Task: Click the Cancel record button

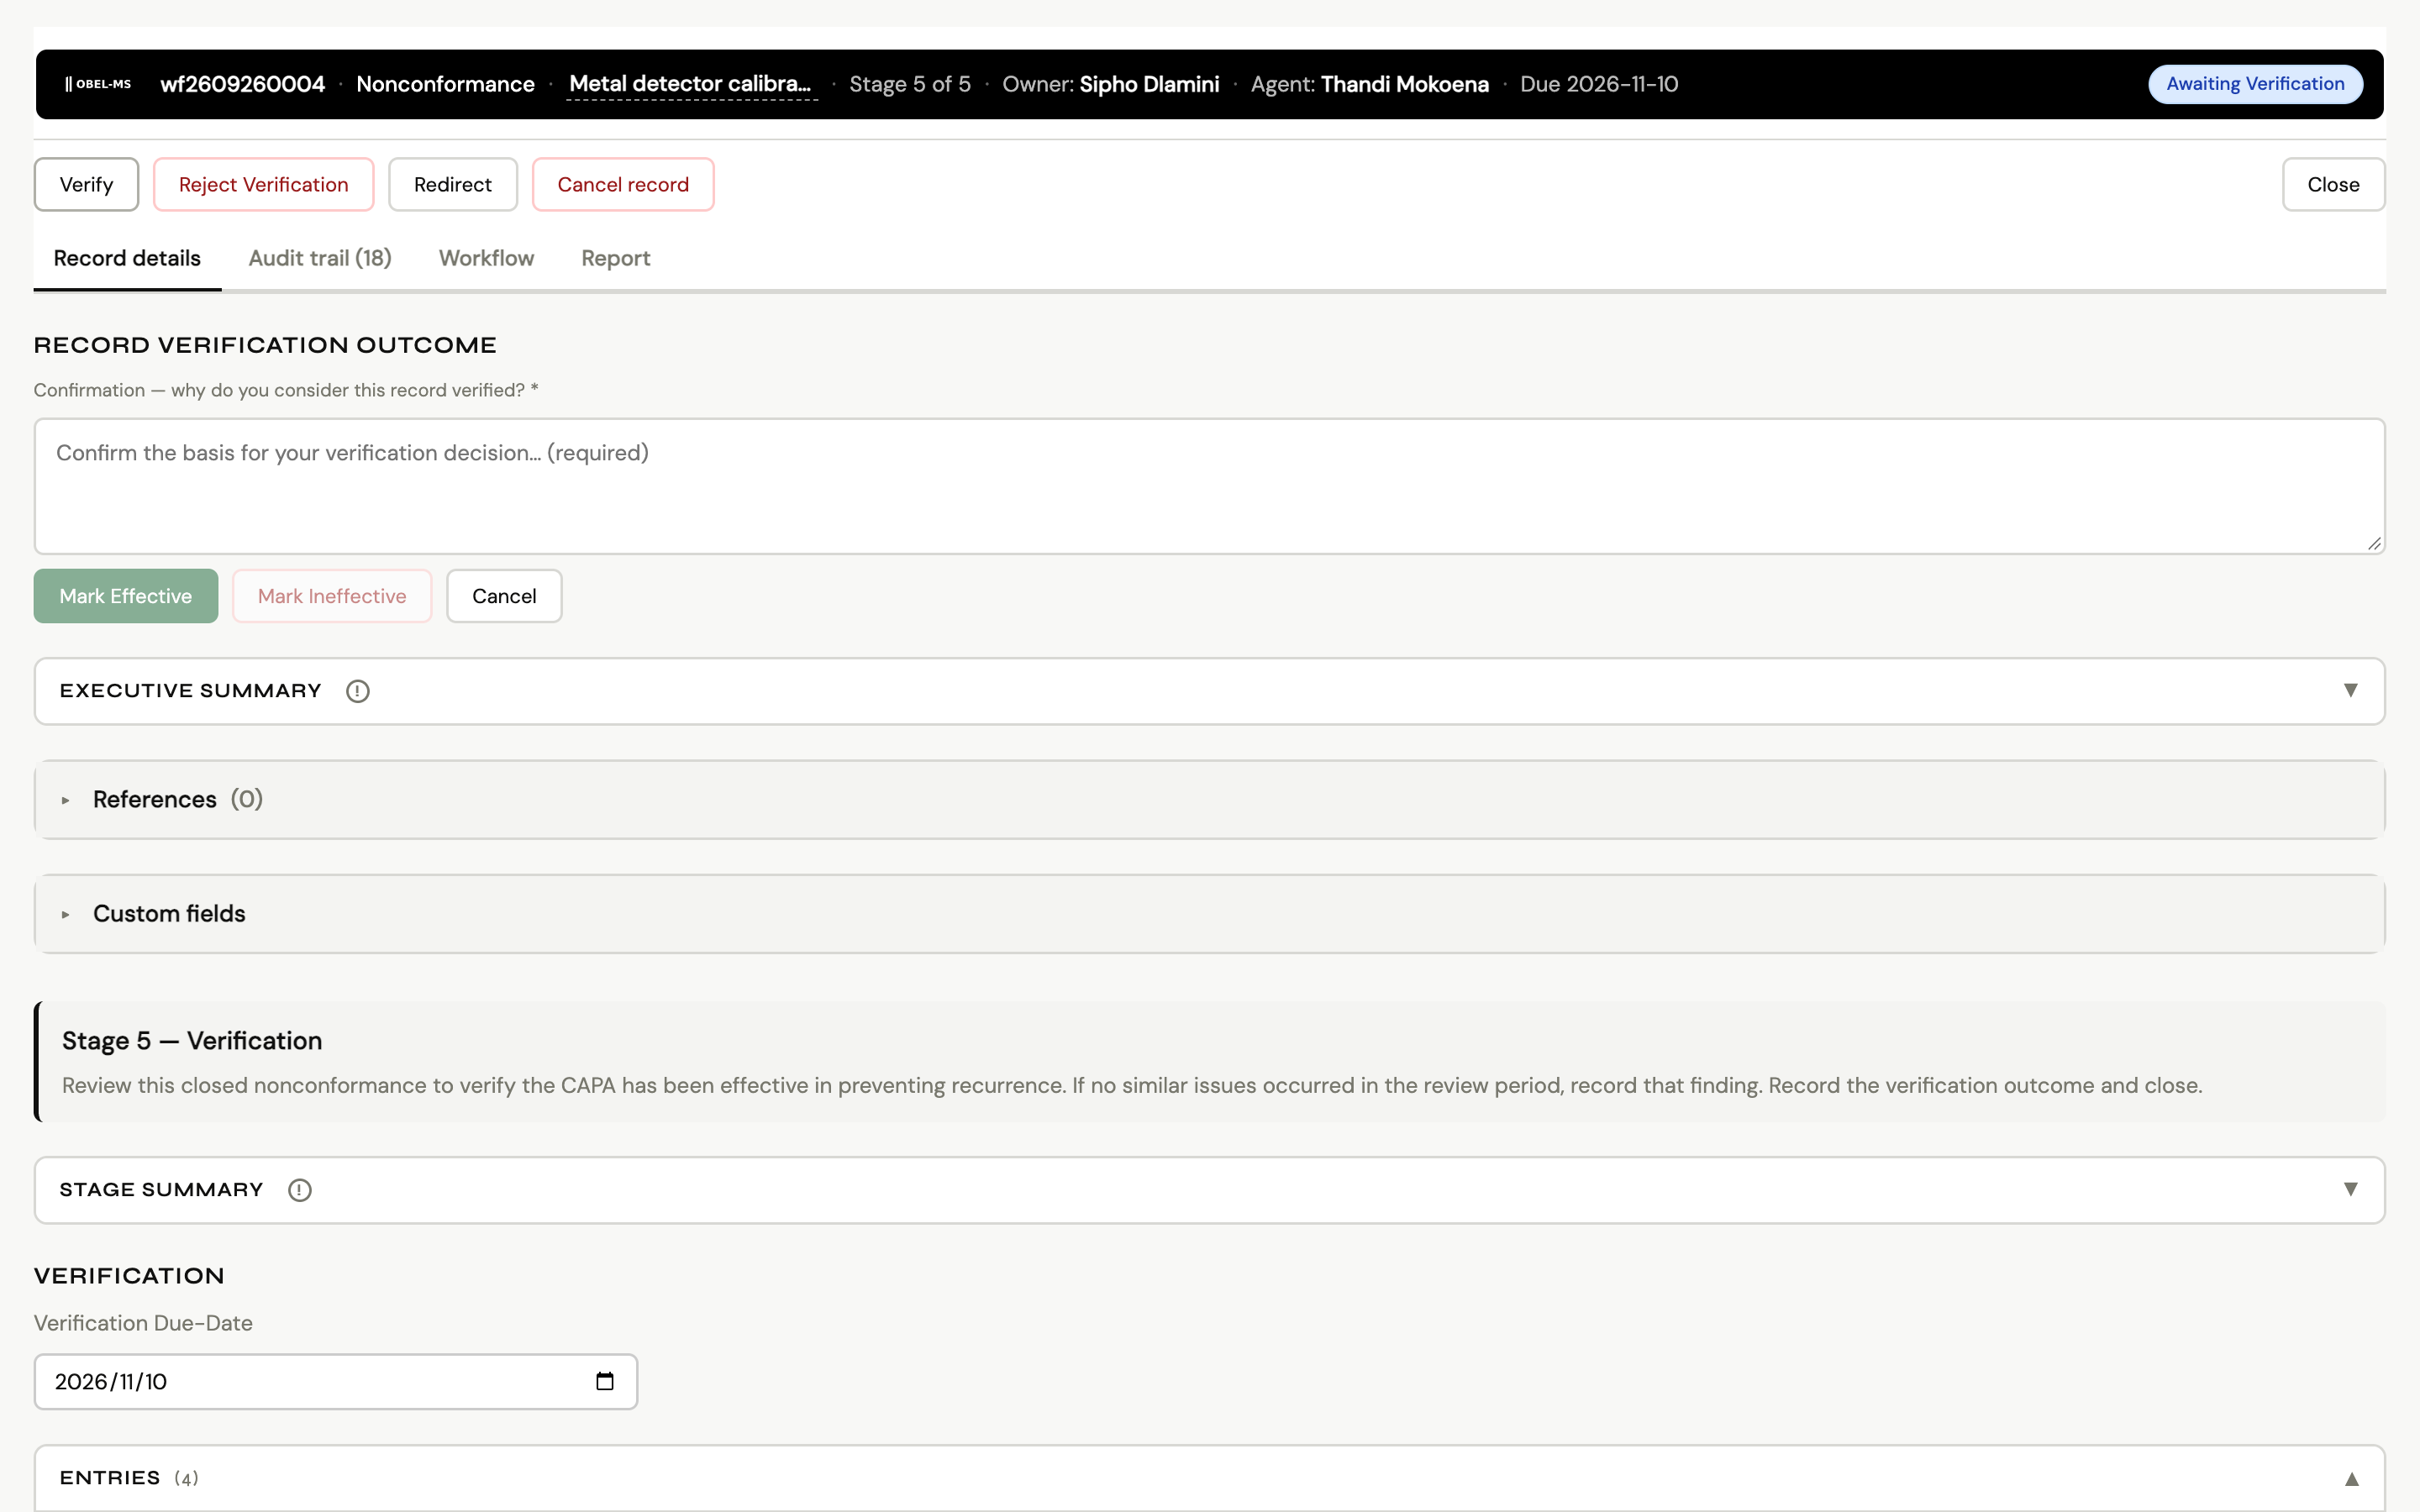Action: 623,184
